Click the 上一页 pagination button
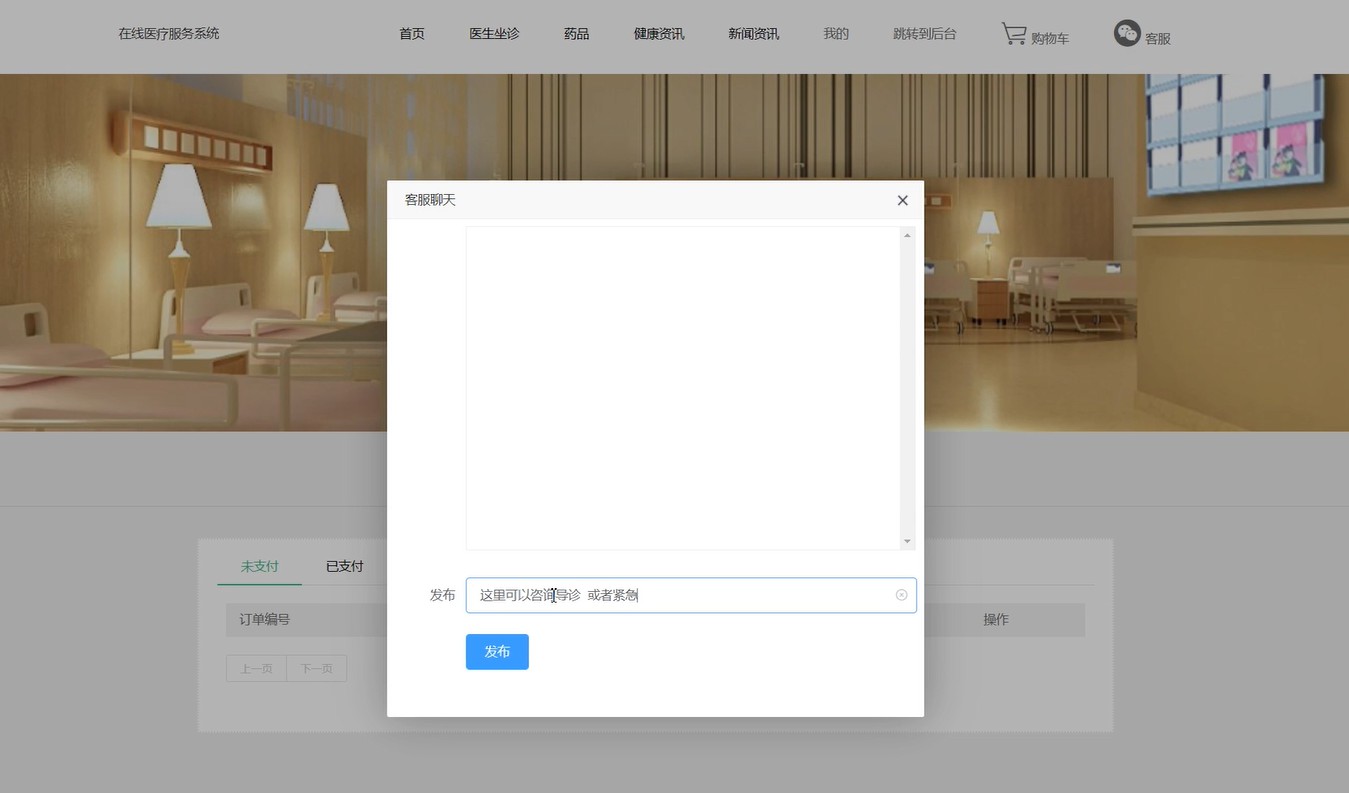The height and width of the screenshot is (793, 1349). point(256,668)
